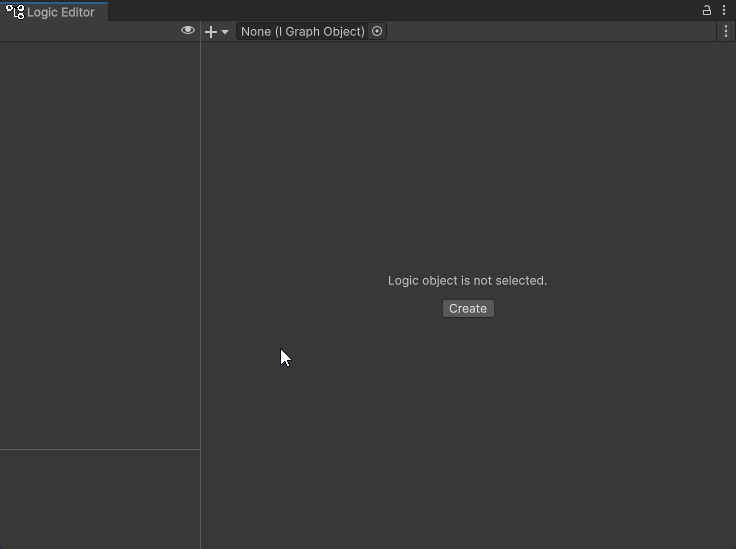Toggle the side panel eye icon
The height and width of the screenshot is (549, 736).
click(188, 30)
